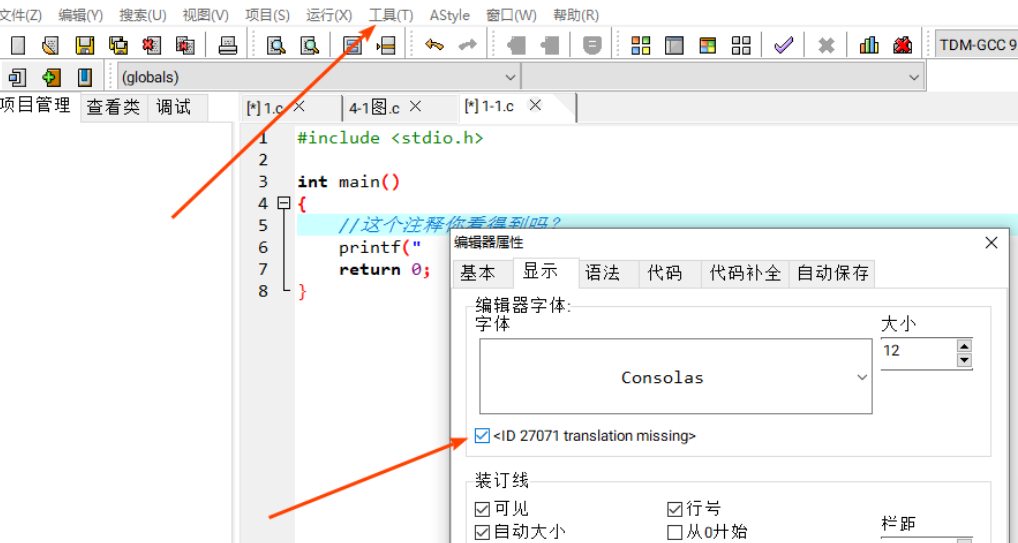This screenshot has width=1018, height=543.
Task: Open the 文件 menu
Action: pos(21,15)
